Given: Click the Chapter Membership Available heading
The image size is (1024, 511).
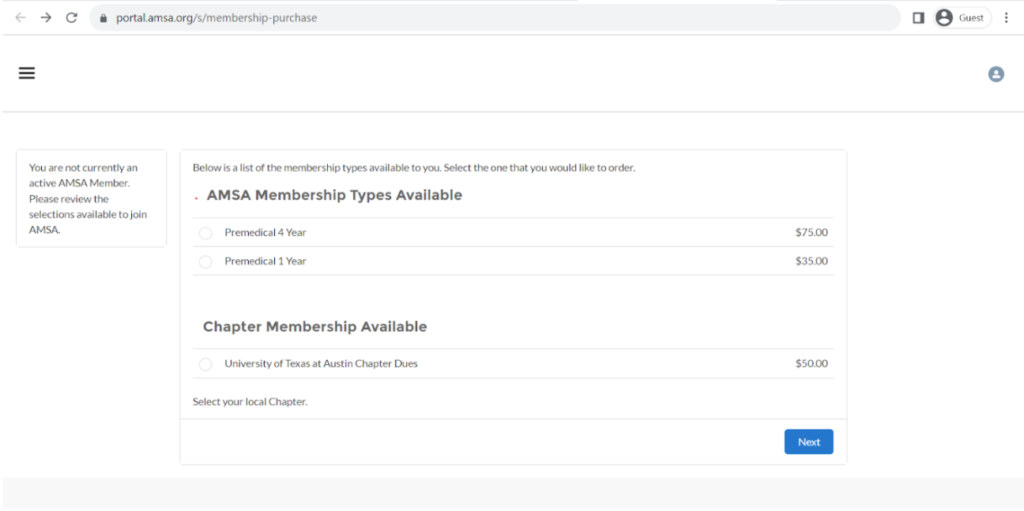Looking at the screenshot, I should pyautogui.click(x=315, y=326).
